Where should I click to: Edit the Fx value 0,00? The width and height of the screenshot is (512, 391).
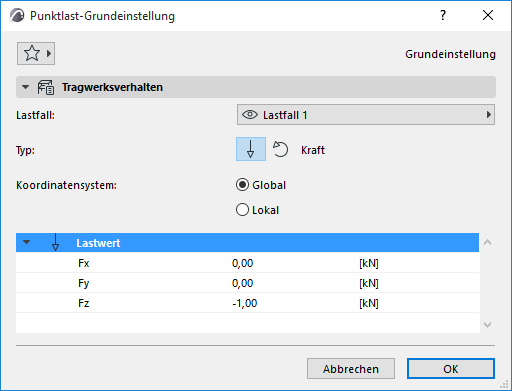(243, 263)
